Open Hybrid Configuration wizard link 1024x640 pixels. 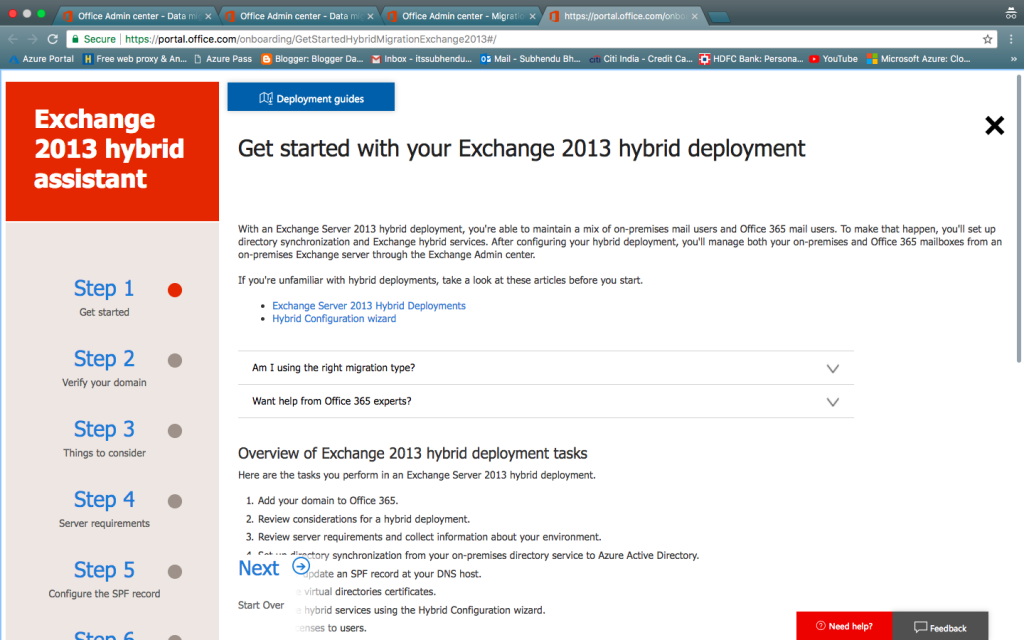(x=334, y=319)
